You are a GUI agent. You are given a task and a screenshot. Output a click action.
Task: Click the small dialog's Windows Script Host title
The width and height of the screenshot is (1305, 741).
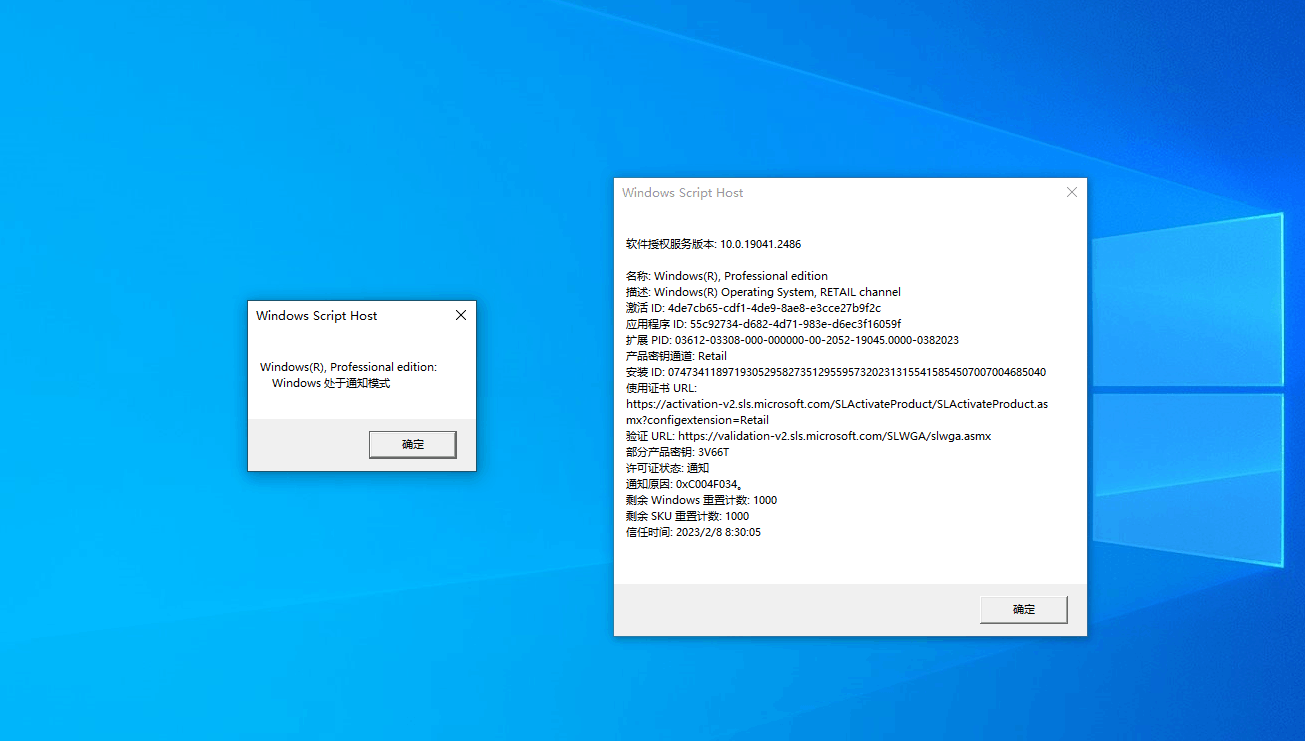(x=317, y=315)
